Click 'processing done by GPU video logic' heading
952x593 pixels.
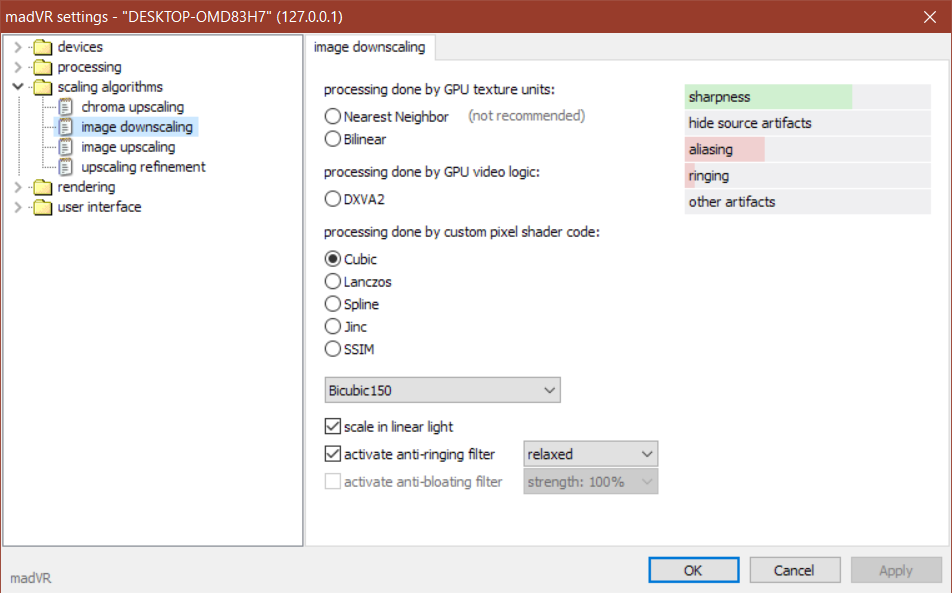point(432,172)
